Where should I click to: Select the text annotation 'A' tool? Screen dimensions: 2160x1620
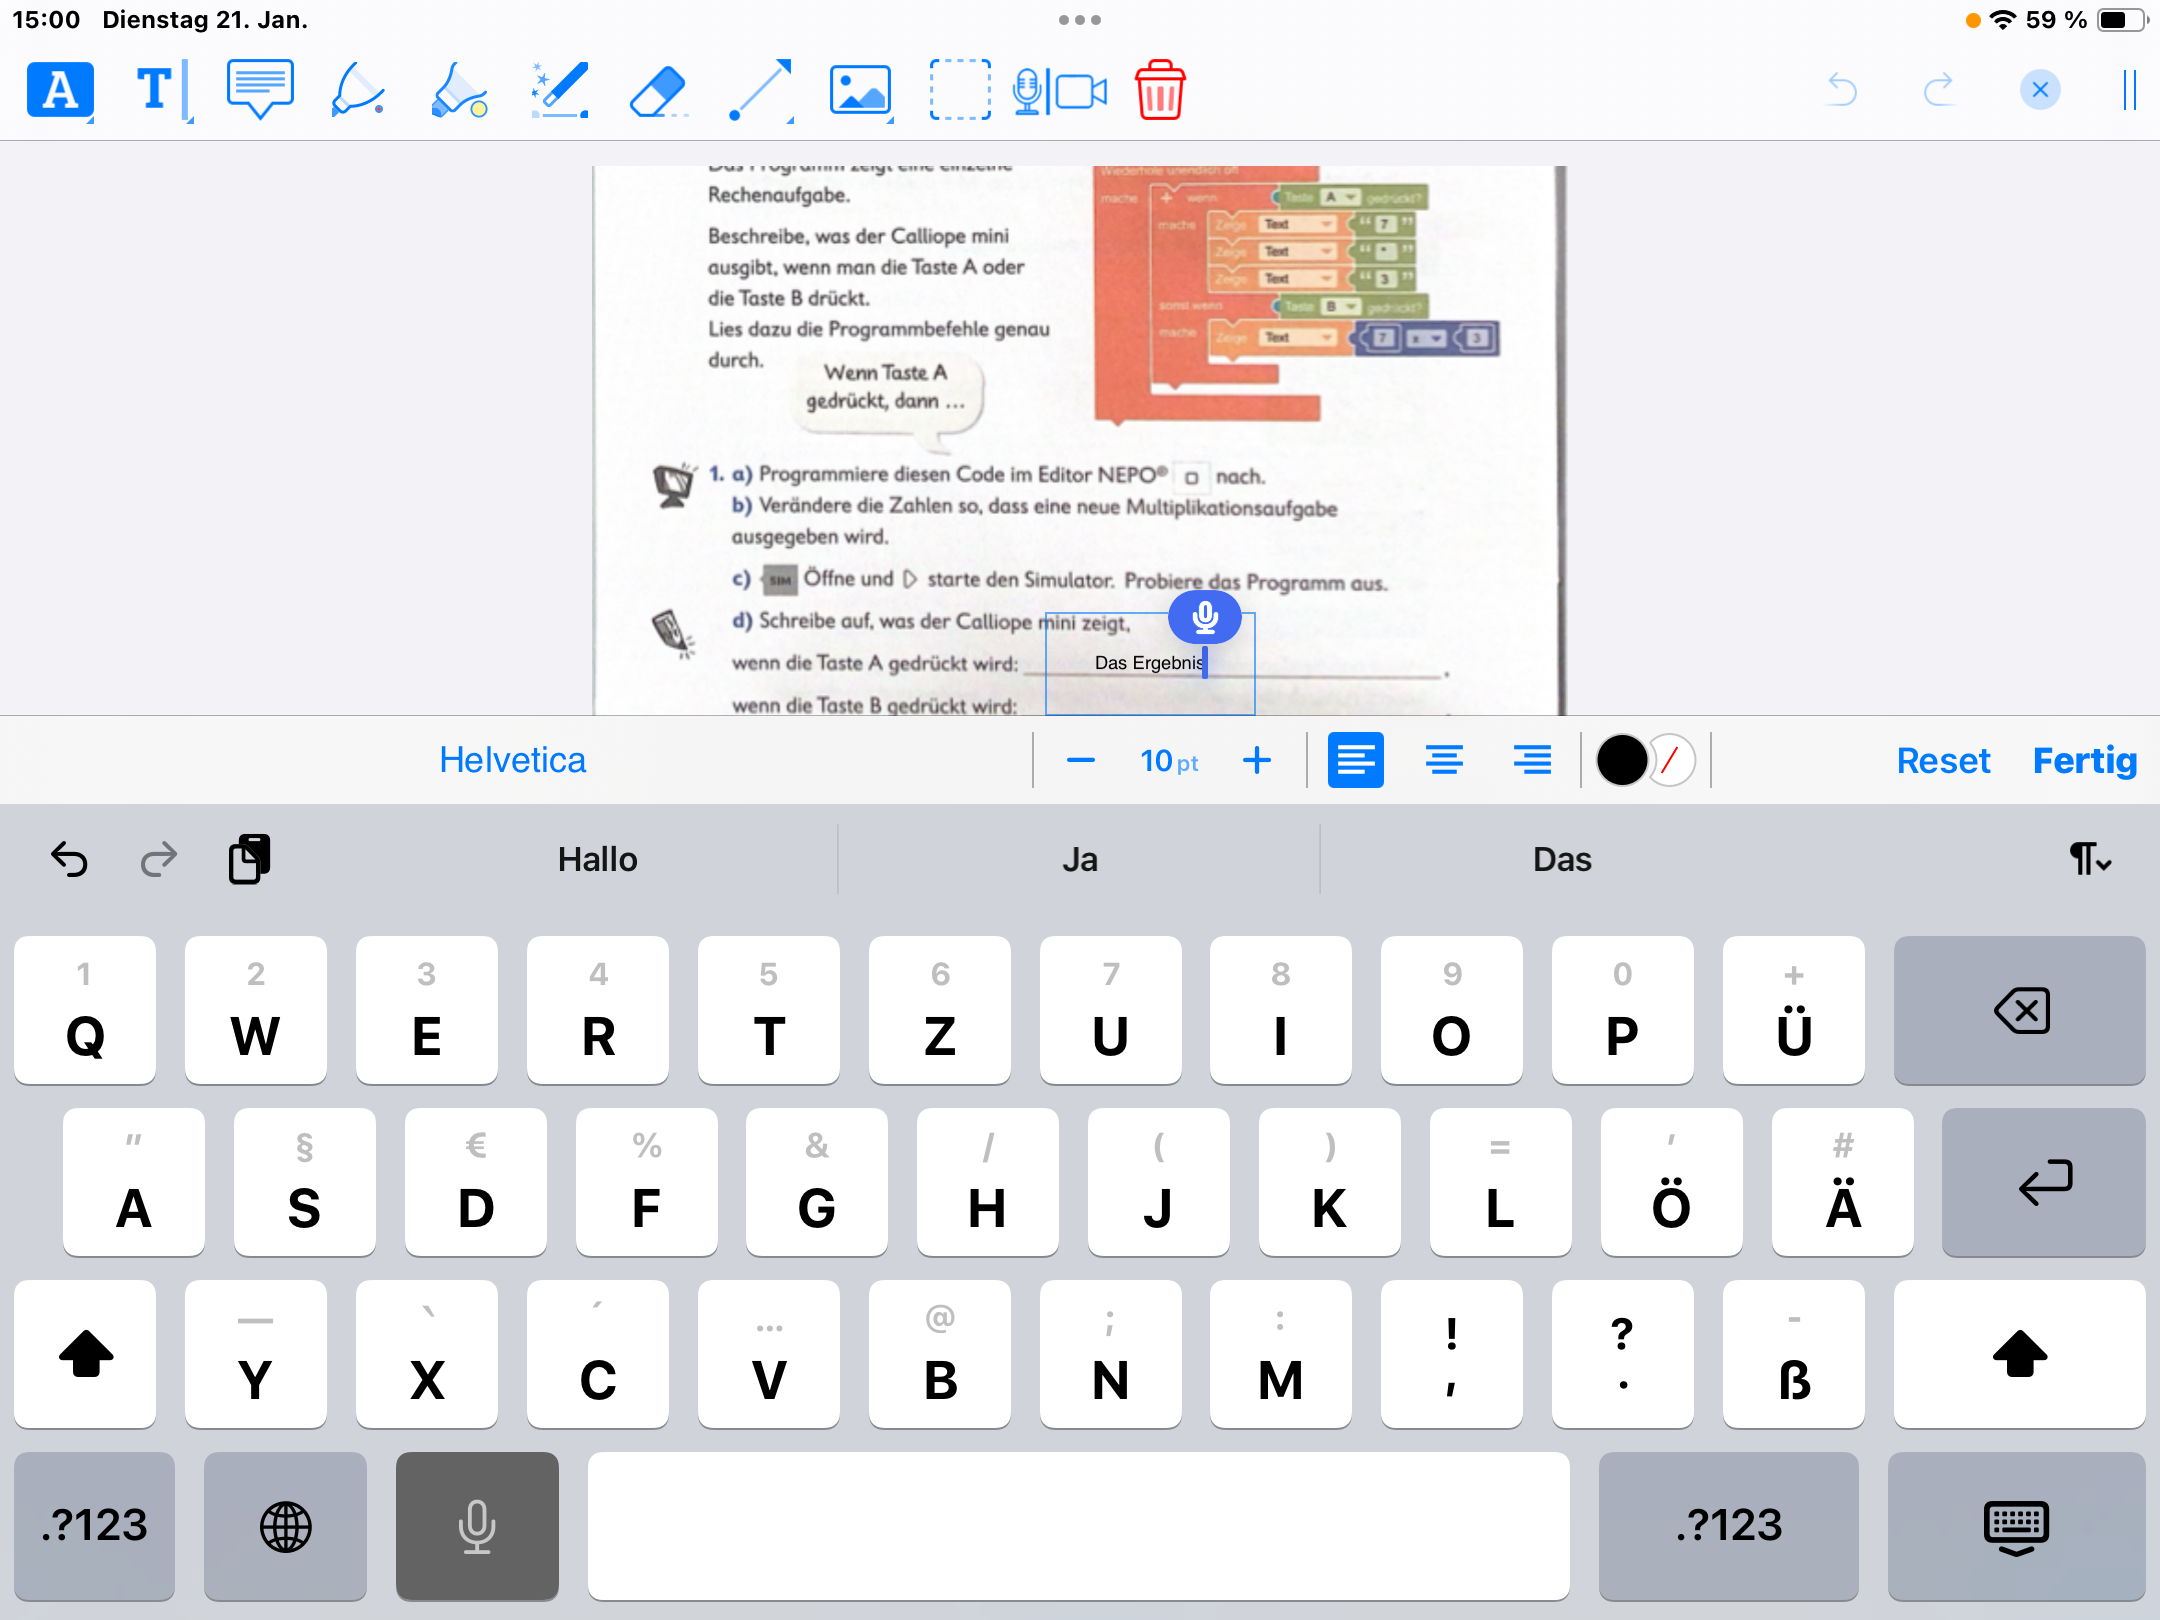(x=60, y=90)
